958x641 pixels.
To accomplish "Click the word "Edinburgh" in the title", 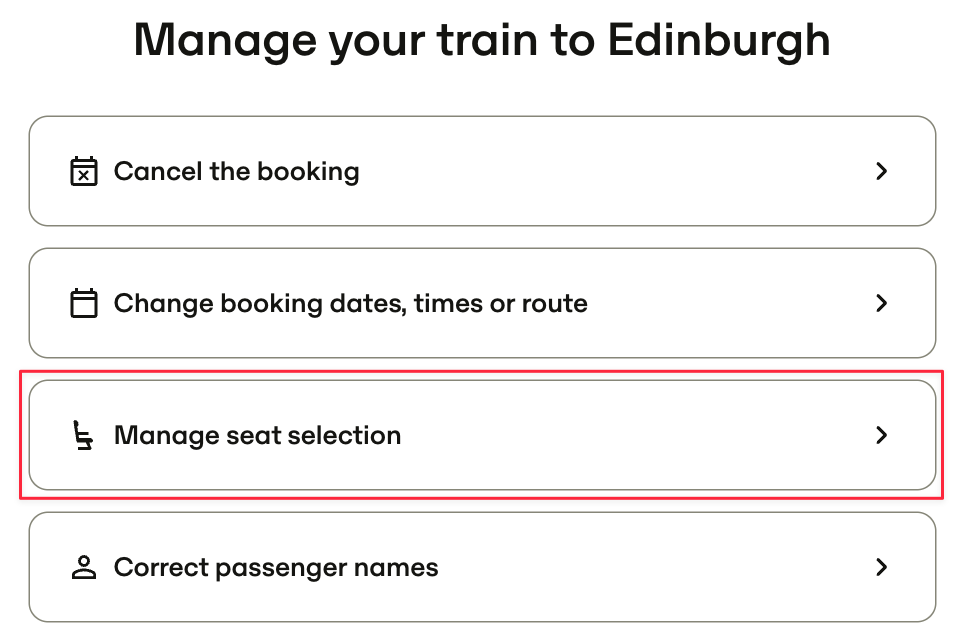I will click(x=719, y=42).
